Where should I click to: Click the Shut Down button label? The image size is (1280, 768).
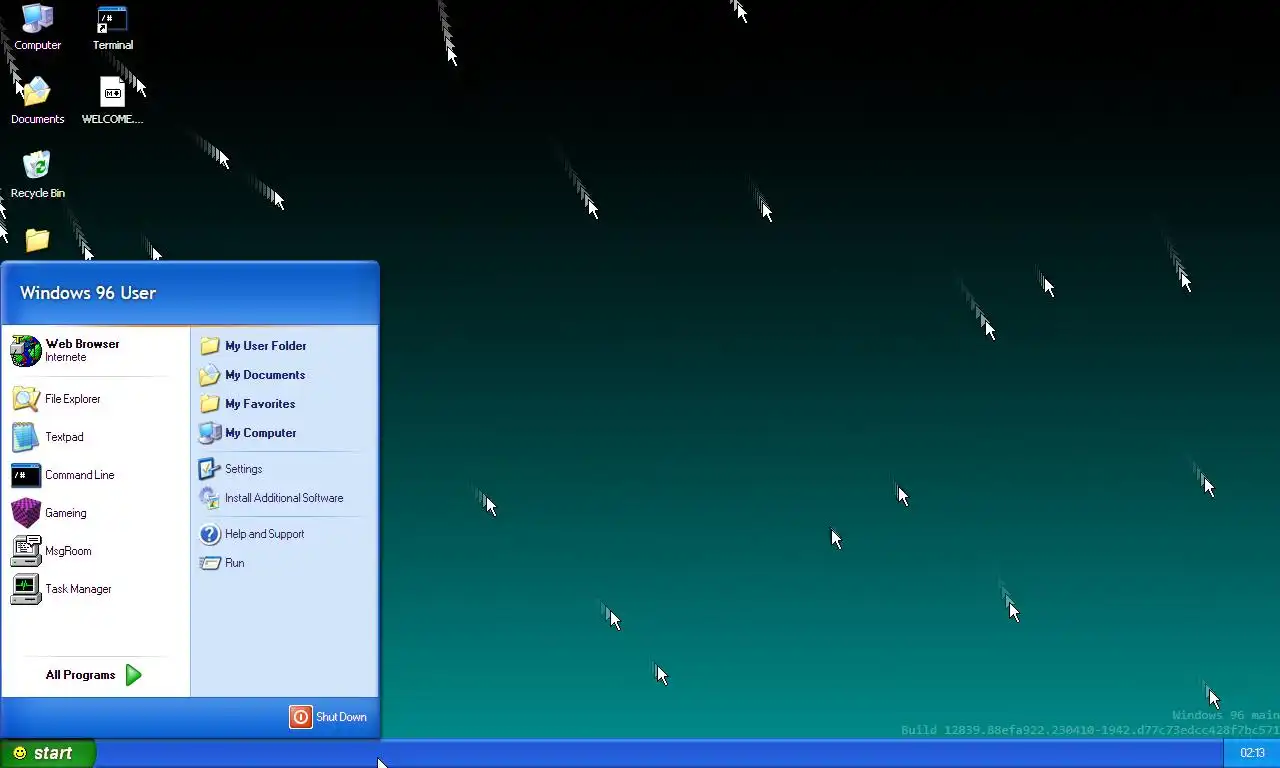(x=341, y=717)
